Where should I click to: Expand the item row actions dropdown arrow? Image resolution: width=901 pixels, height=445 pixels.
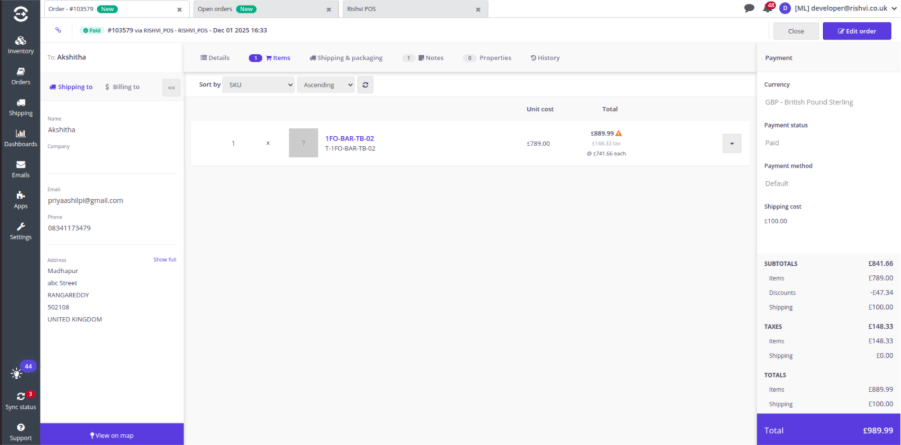(x=732, y=143)
